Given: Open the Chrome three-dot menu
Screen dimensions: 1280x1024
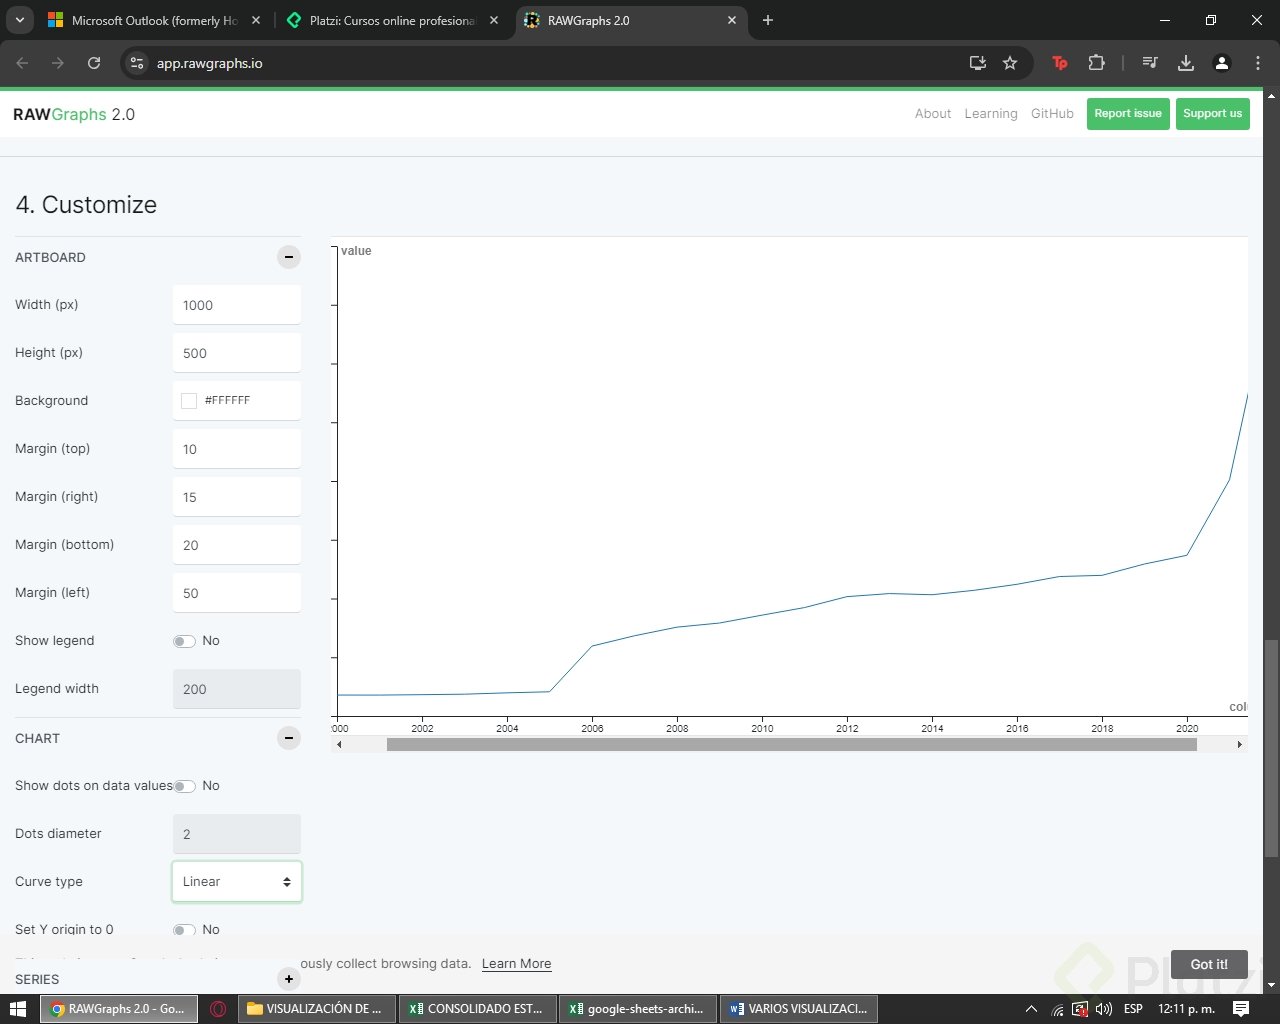Looking at the screenshot, I should [x=1258, y=63].
